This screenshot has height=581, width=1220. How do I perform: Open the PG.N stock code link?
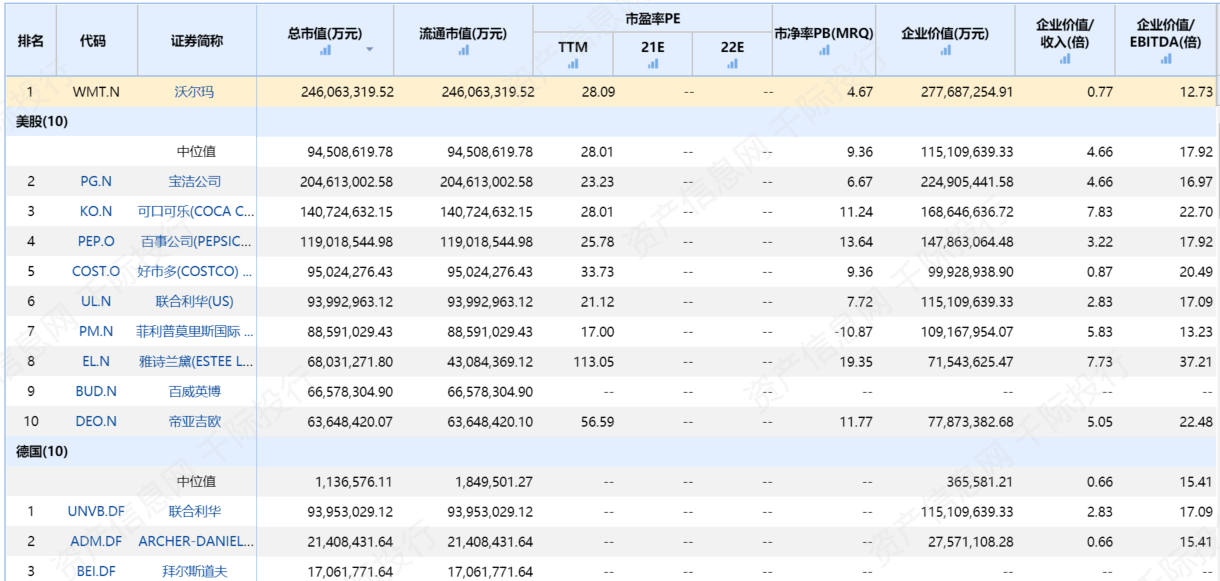[96, 182]
